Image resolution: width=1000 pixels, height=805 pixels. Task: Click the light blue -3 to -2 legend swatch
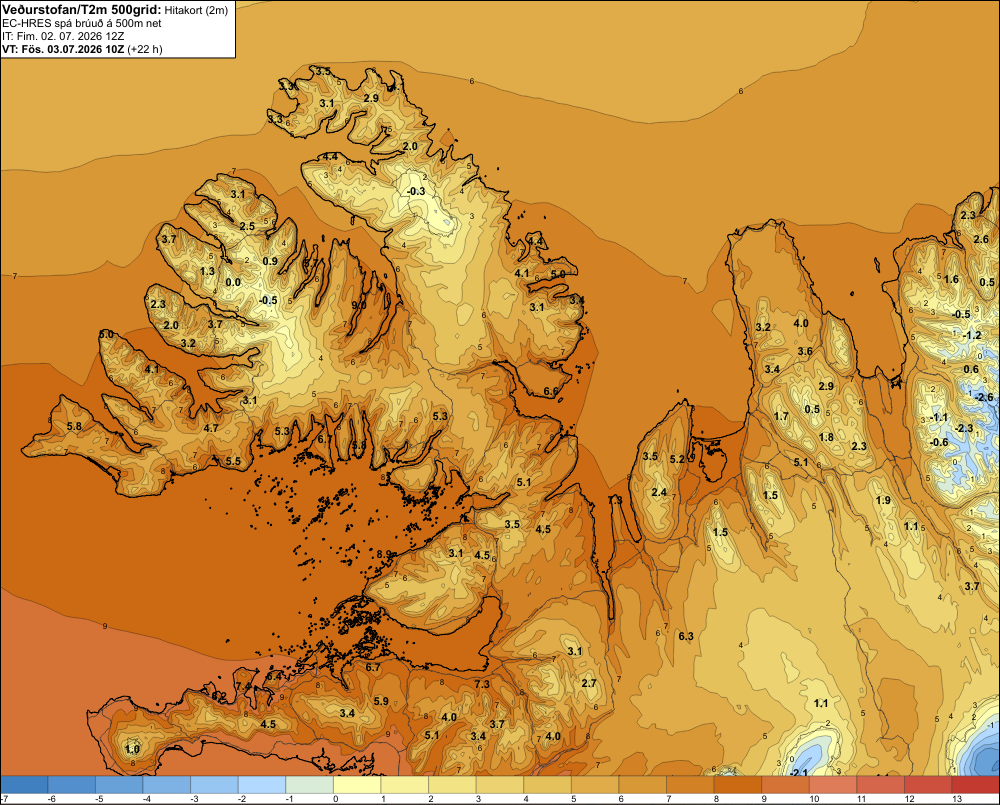point(214,785)
